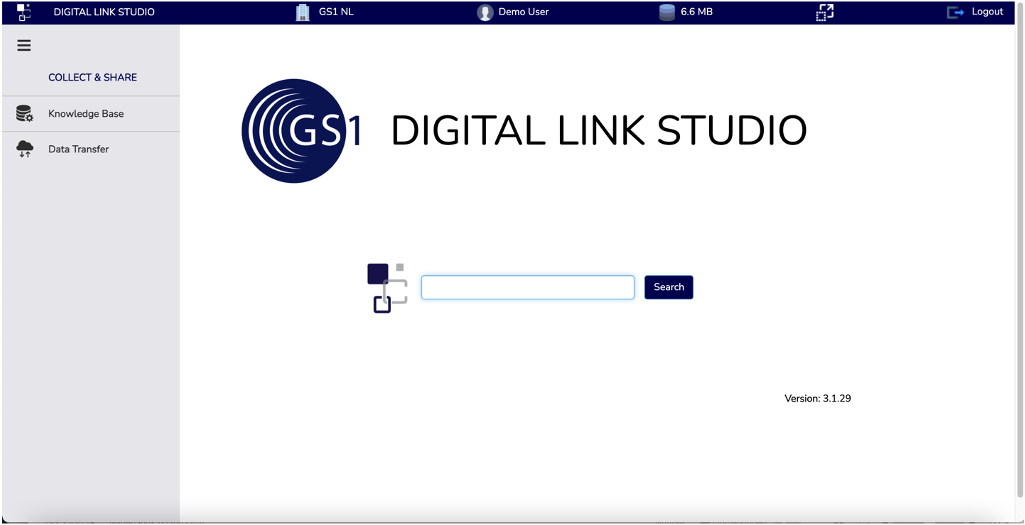
Task: Click the GS1 round logo
Action: tap(301, 131)
